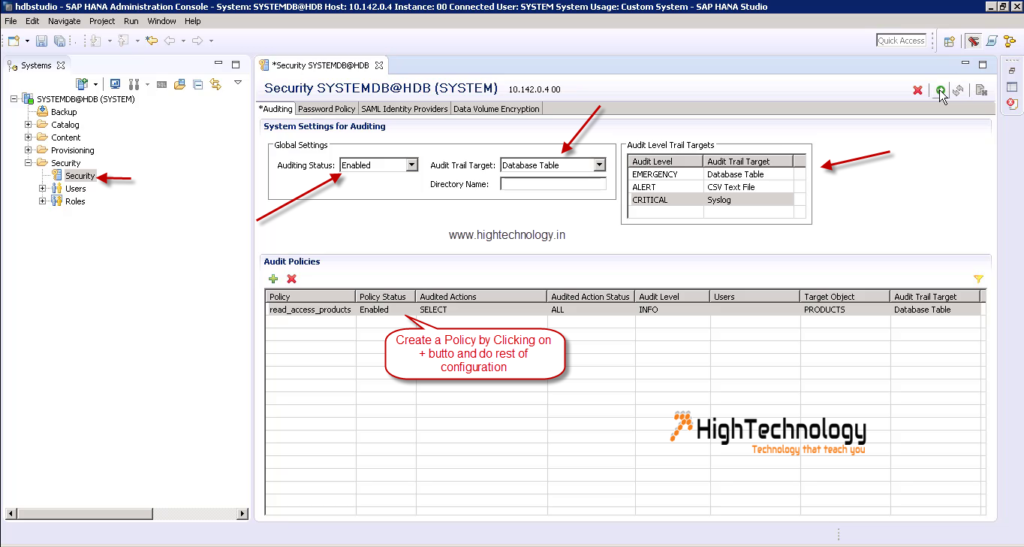1024x547 pixels.
Task: Open the Run menu
Action: [131, 21]
